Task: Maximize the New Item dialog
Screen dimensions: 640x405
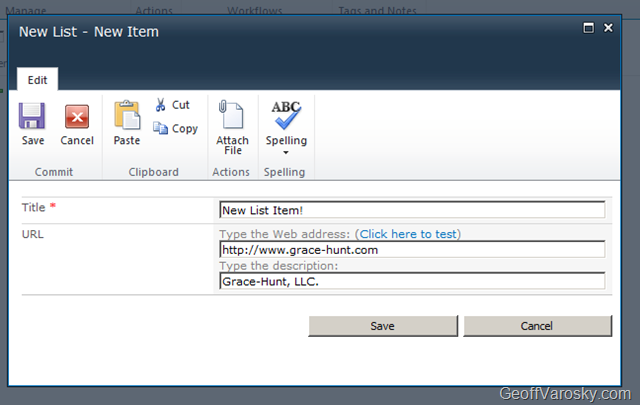Action: pos(588,28)
